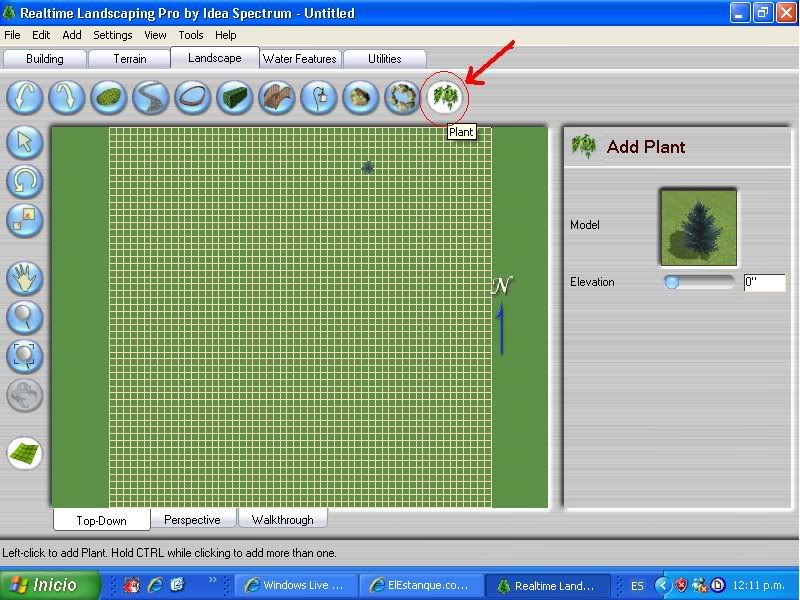This screenshot has width=800, height=600.
Task: Click the ES language indicator
Action: (637, 586)
